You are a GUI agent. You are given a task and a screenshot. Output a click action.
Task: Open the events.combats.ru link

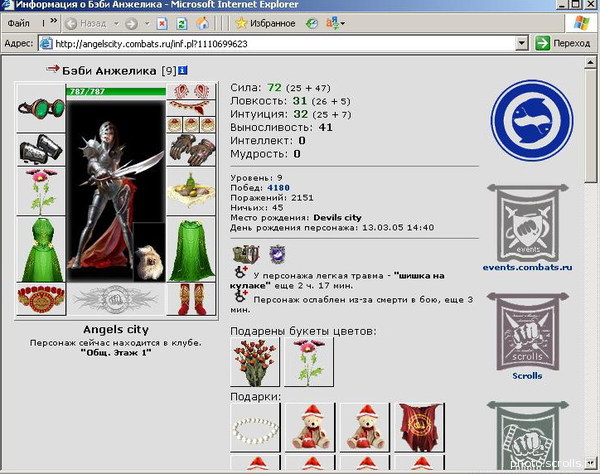click(527, 267)
